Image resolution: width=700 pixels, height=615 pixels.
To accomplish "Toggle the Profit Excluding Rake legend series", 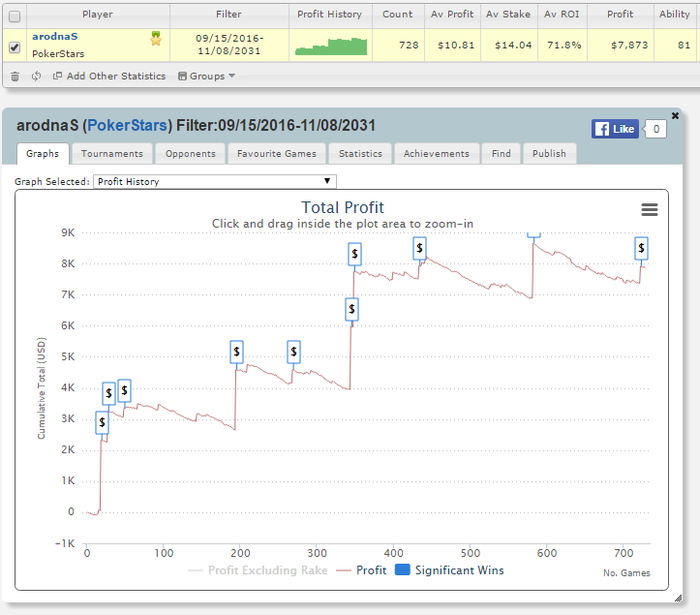I will tap(258, 570).
